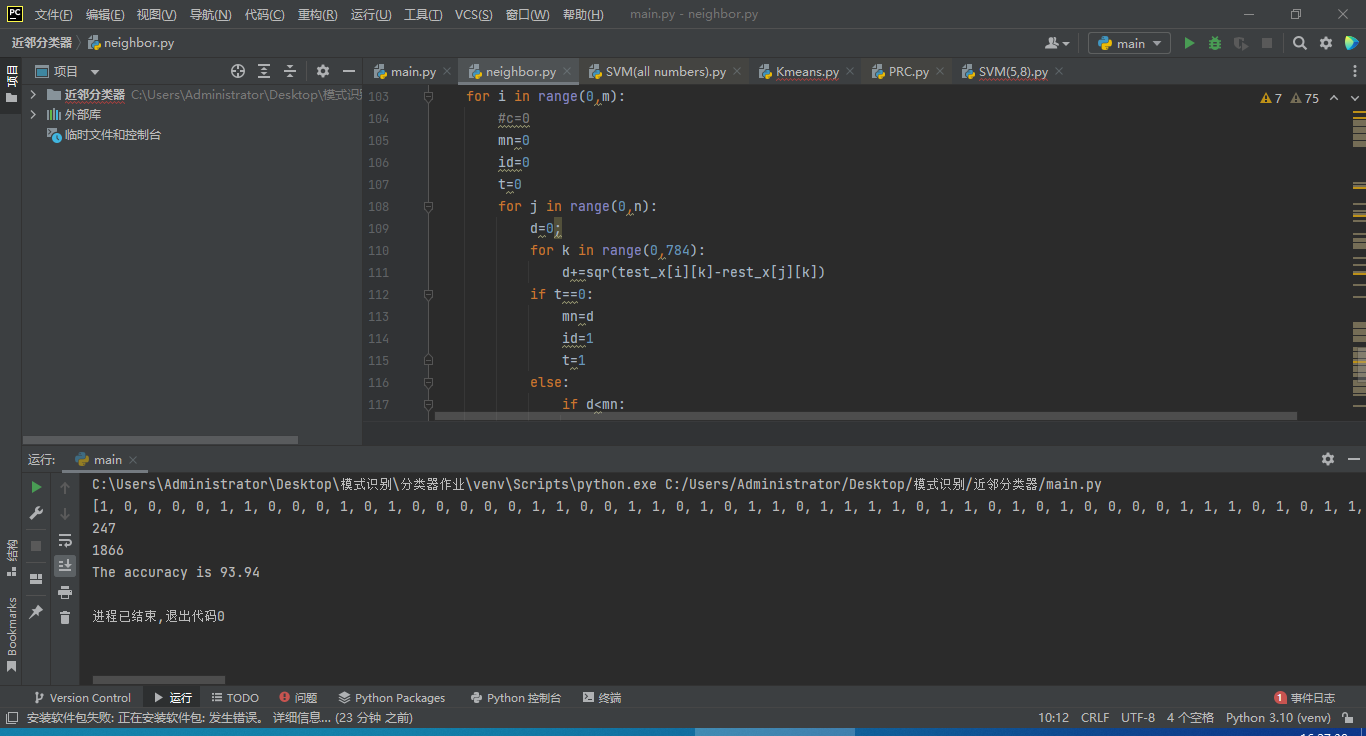Click the editor horizontal scrollbar
This screenshot has width=1366, height=736.
pos(865,416)
